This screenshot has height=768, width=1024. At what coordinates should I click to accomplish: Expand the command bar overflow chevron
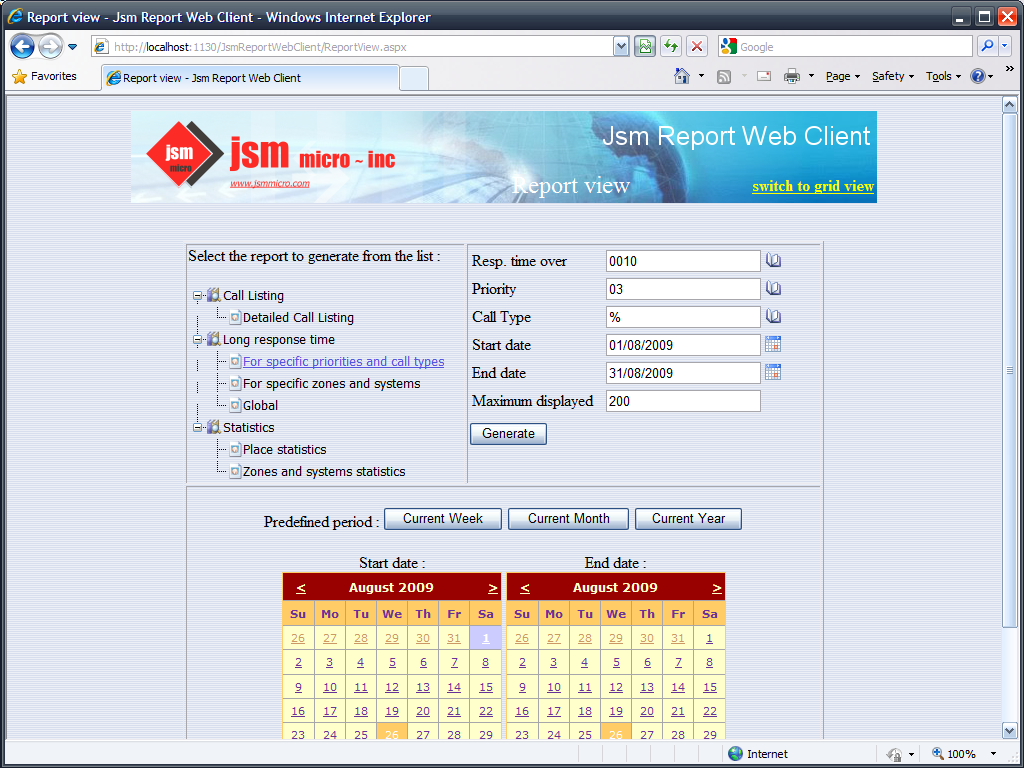[x=1010, y=69]
